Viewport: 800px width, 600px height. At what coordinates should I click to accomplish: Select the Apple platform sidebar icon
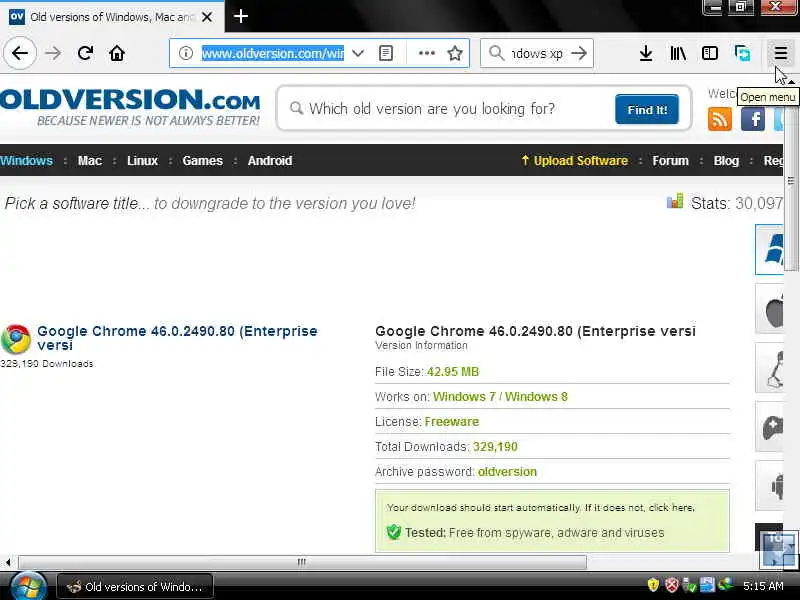pos(769,309)
